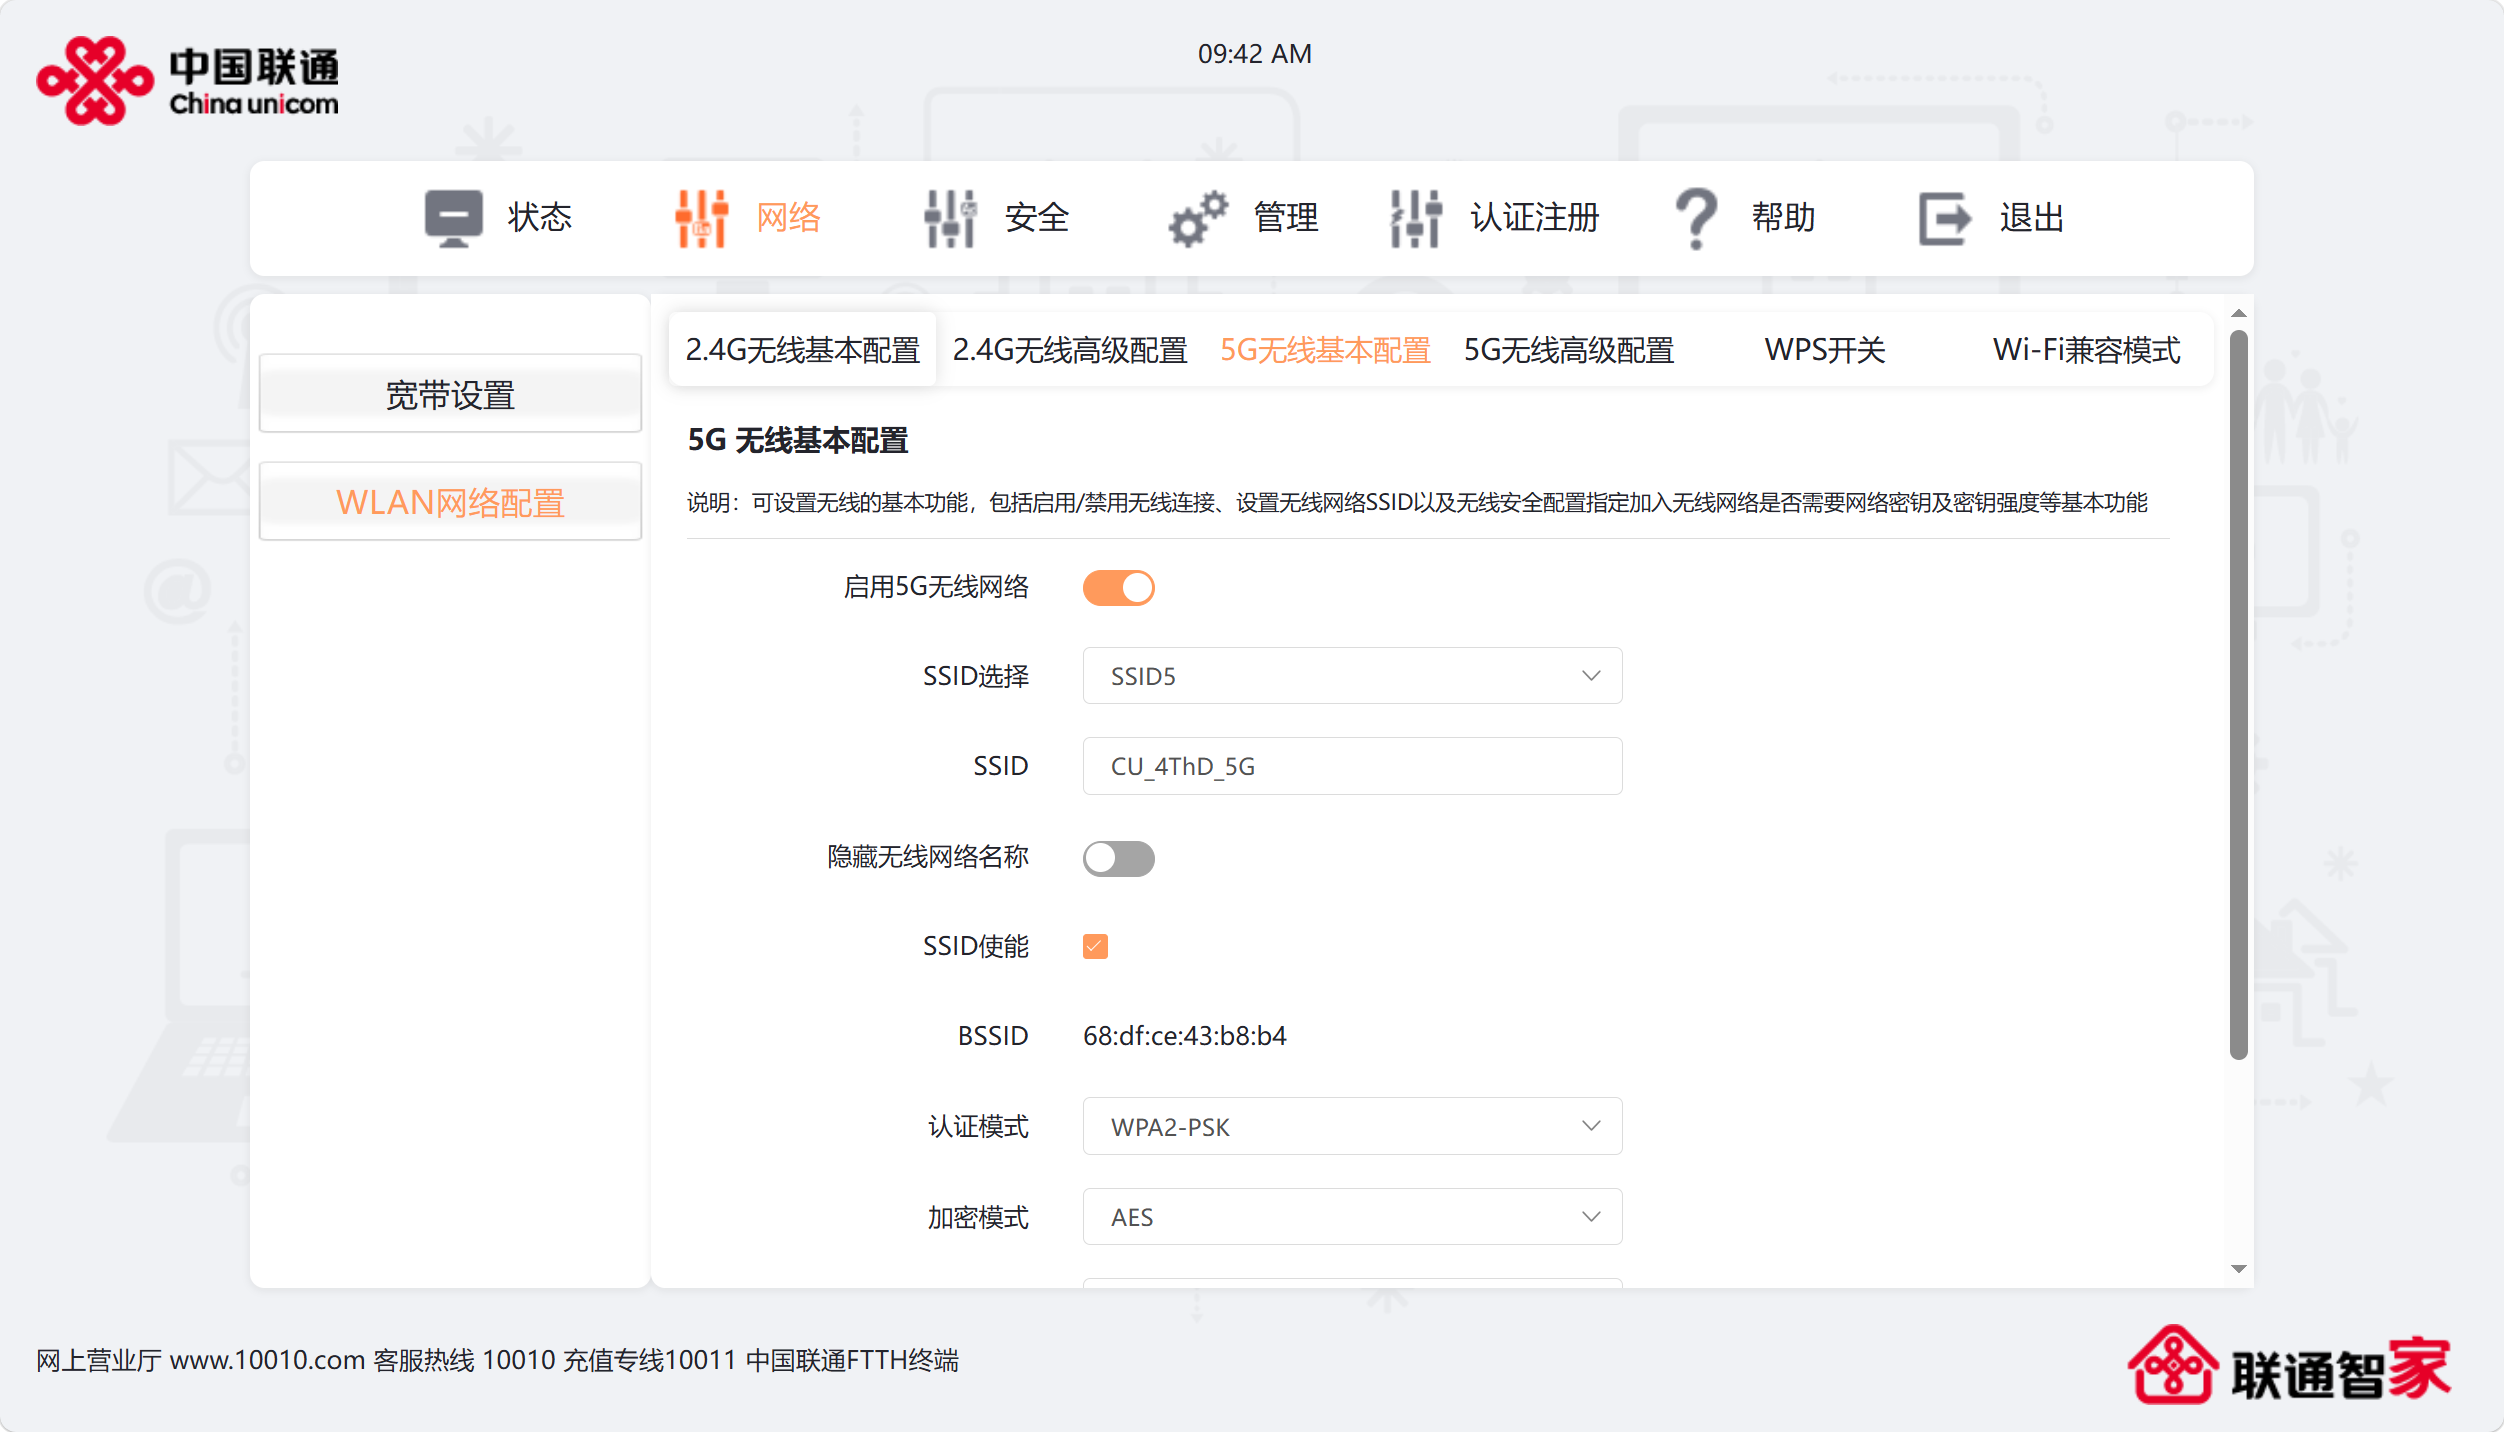Open the WPS开关 tab
The height and width of the screenshot is (1432, 2504).
click(1824, 350)
